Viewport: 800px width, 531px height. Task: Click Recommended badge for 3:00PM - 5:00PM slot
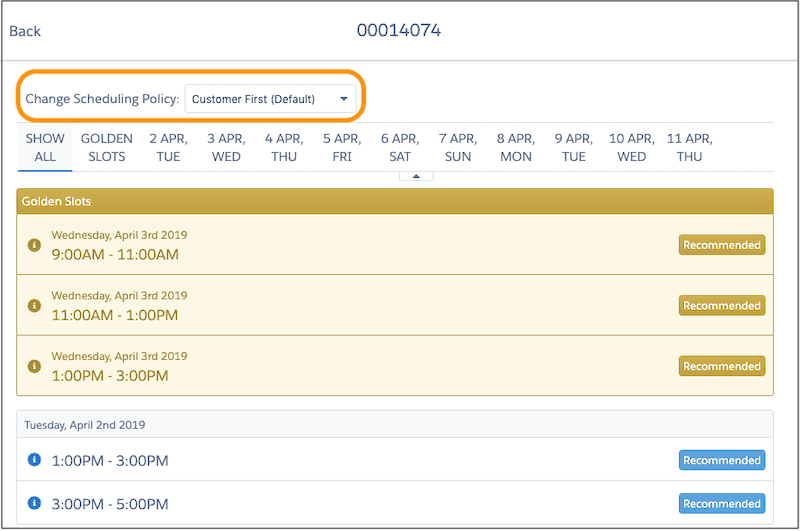pyautogui.click(x=721, y=503)
